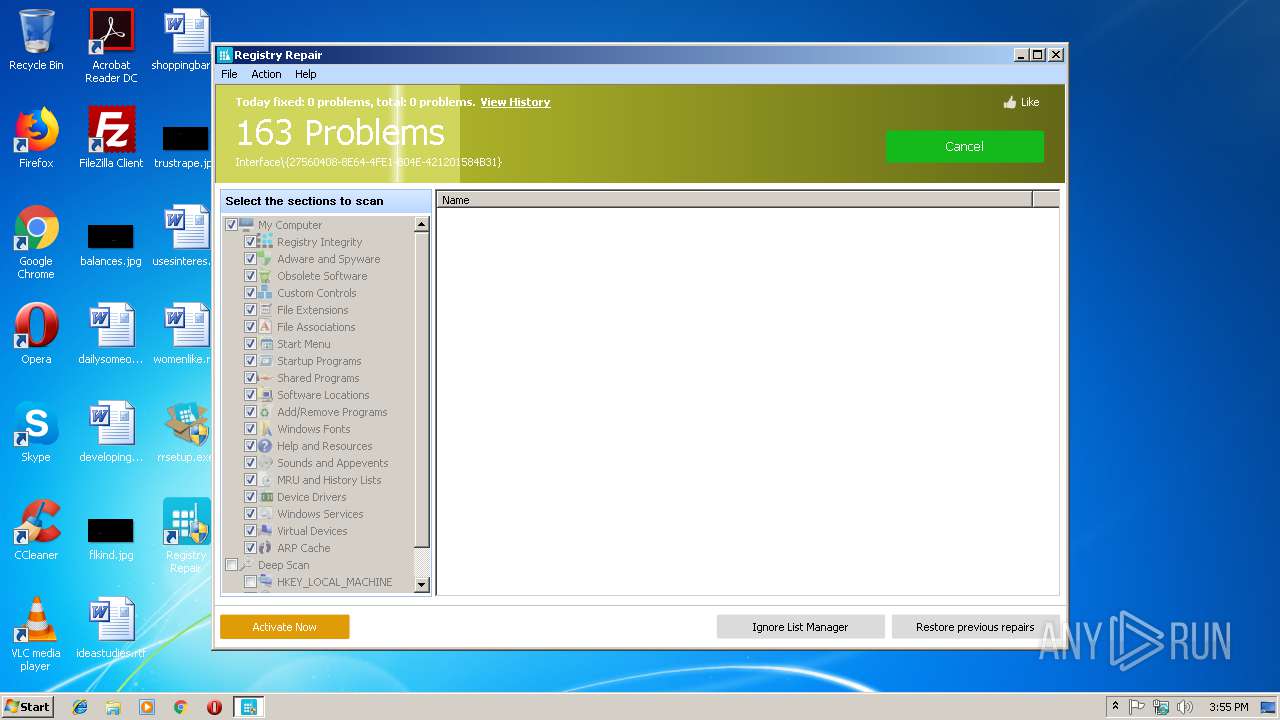Screen dimensions: 1280x720
Task: Select the Device Drivers tree row
Action: point(312,497)
